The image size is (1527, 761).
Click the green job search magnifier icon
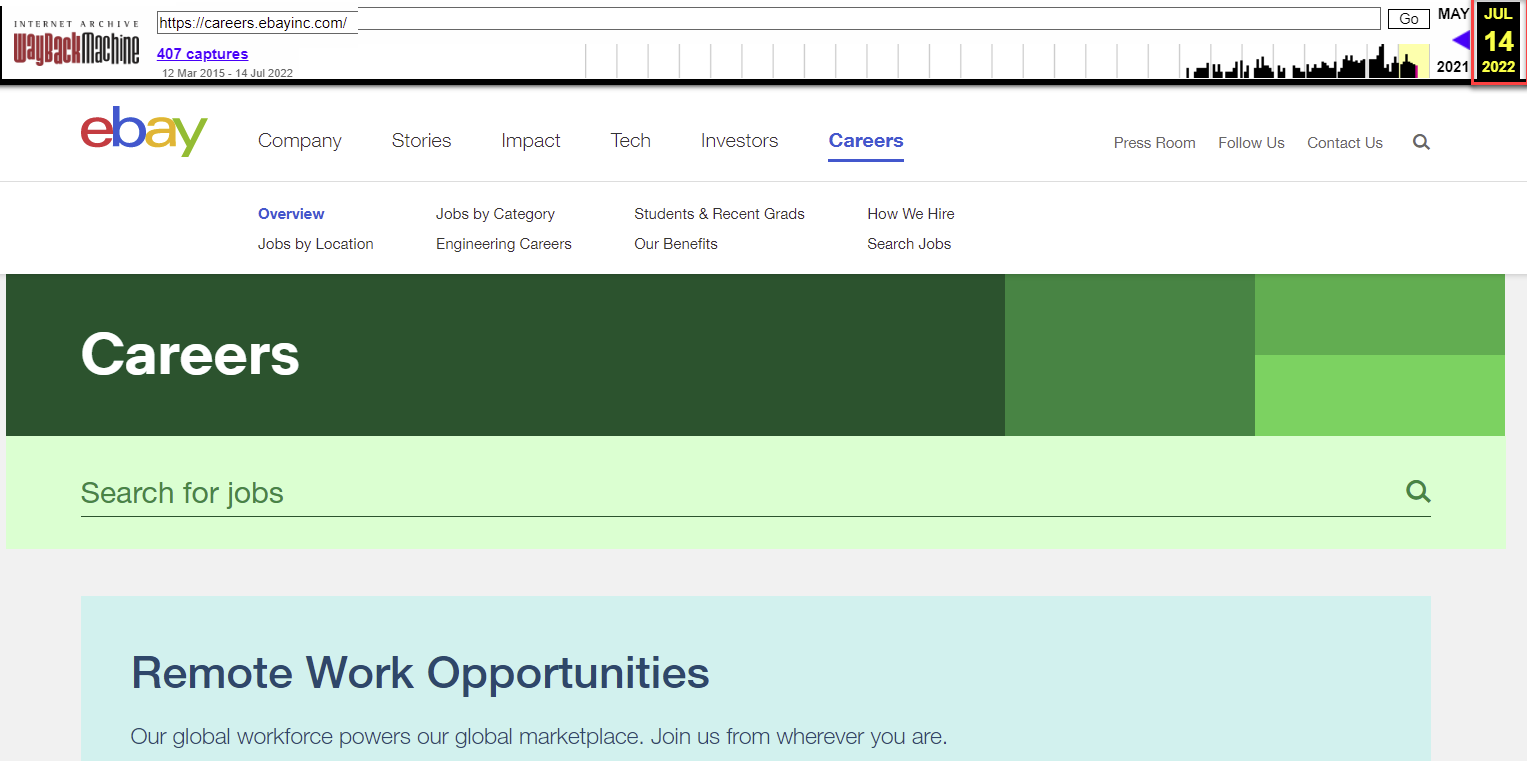coord(1418,491)
